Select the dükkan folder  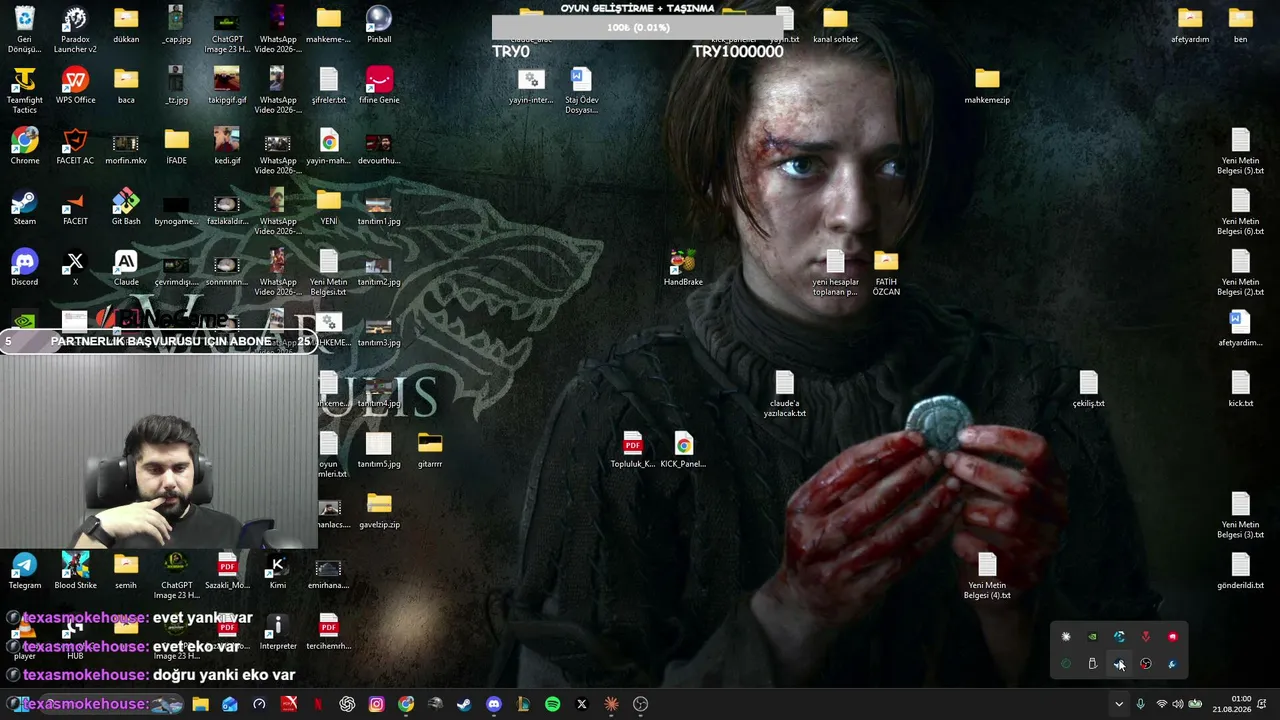click(126, 26)
